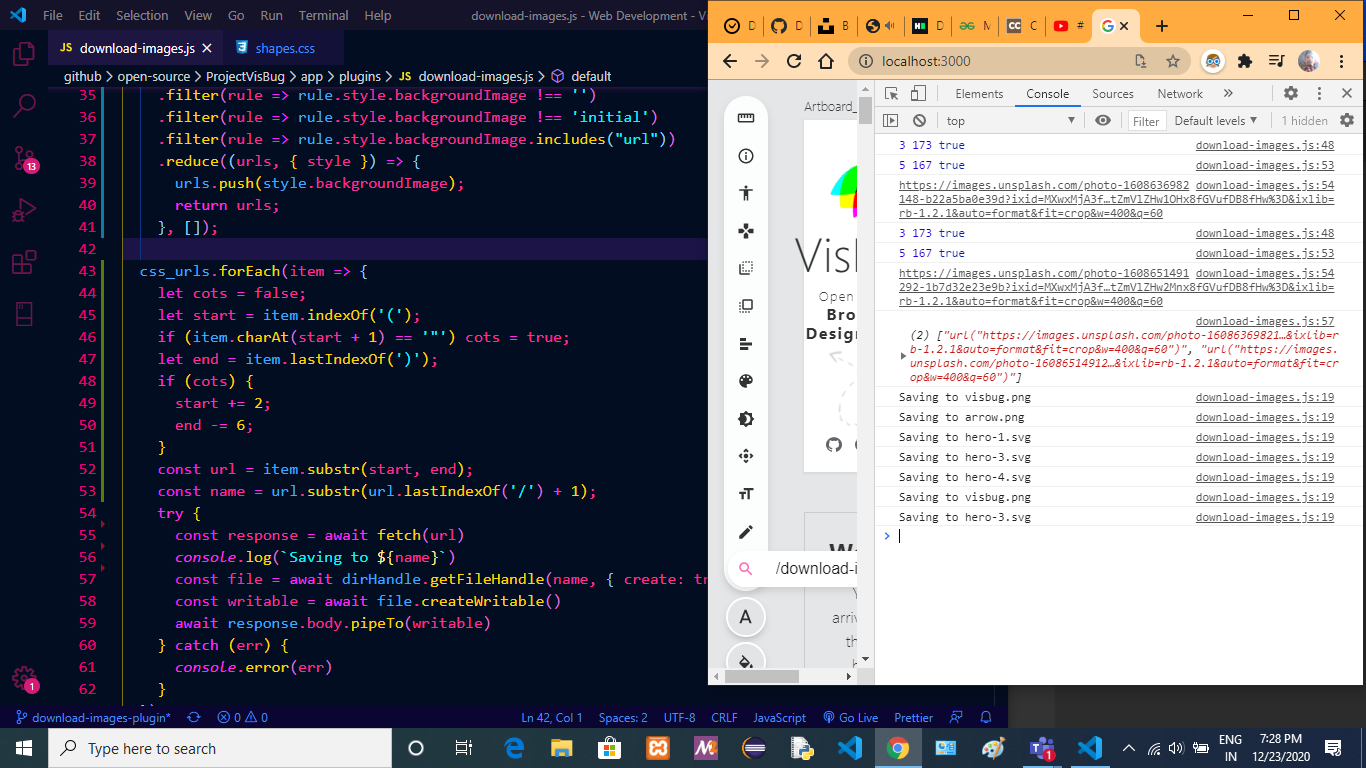
Task: Bookmark this page with the star
Action: tap(1173, 61)
